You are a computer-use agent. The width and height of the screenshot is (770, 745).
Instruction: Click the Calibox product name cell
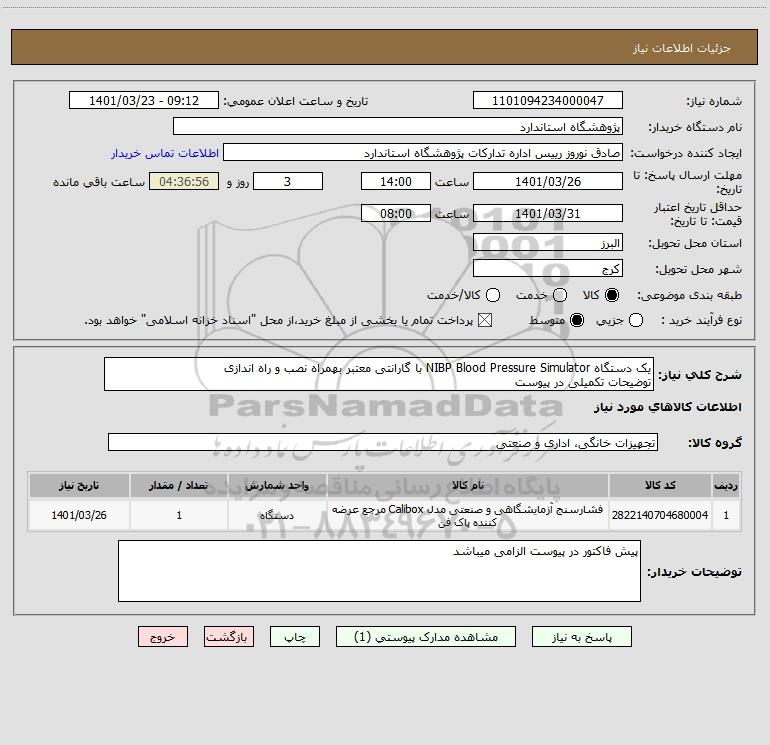click(468, 515)
